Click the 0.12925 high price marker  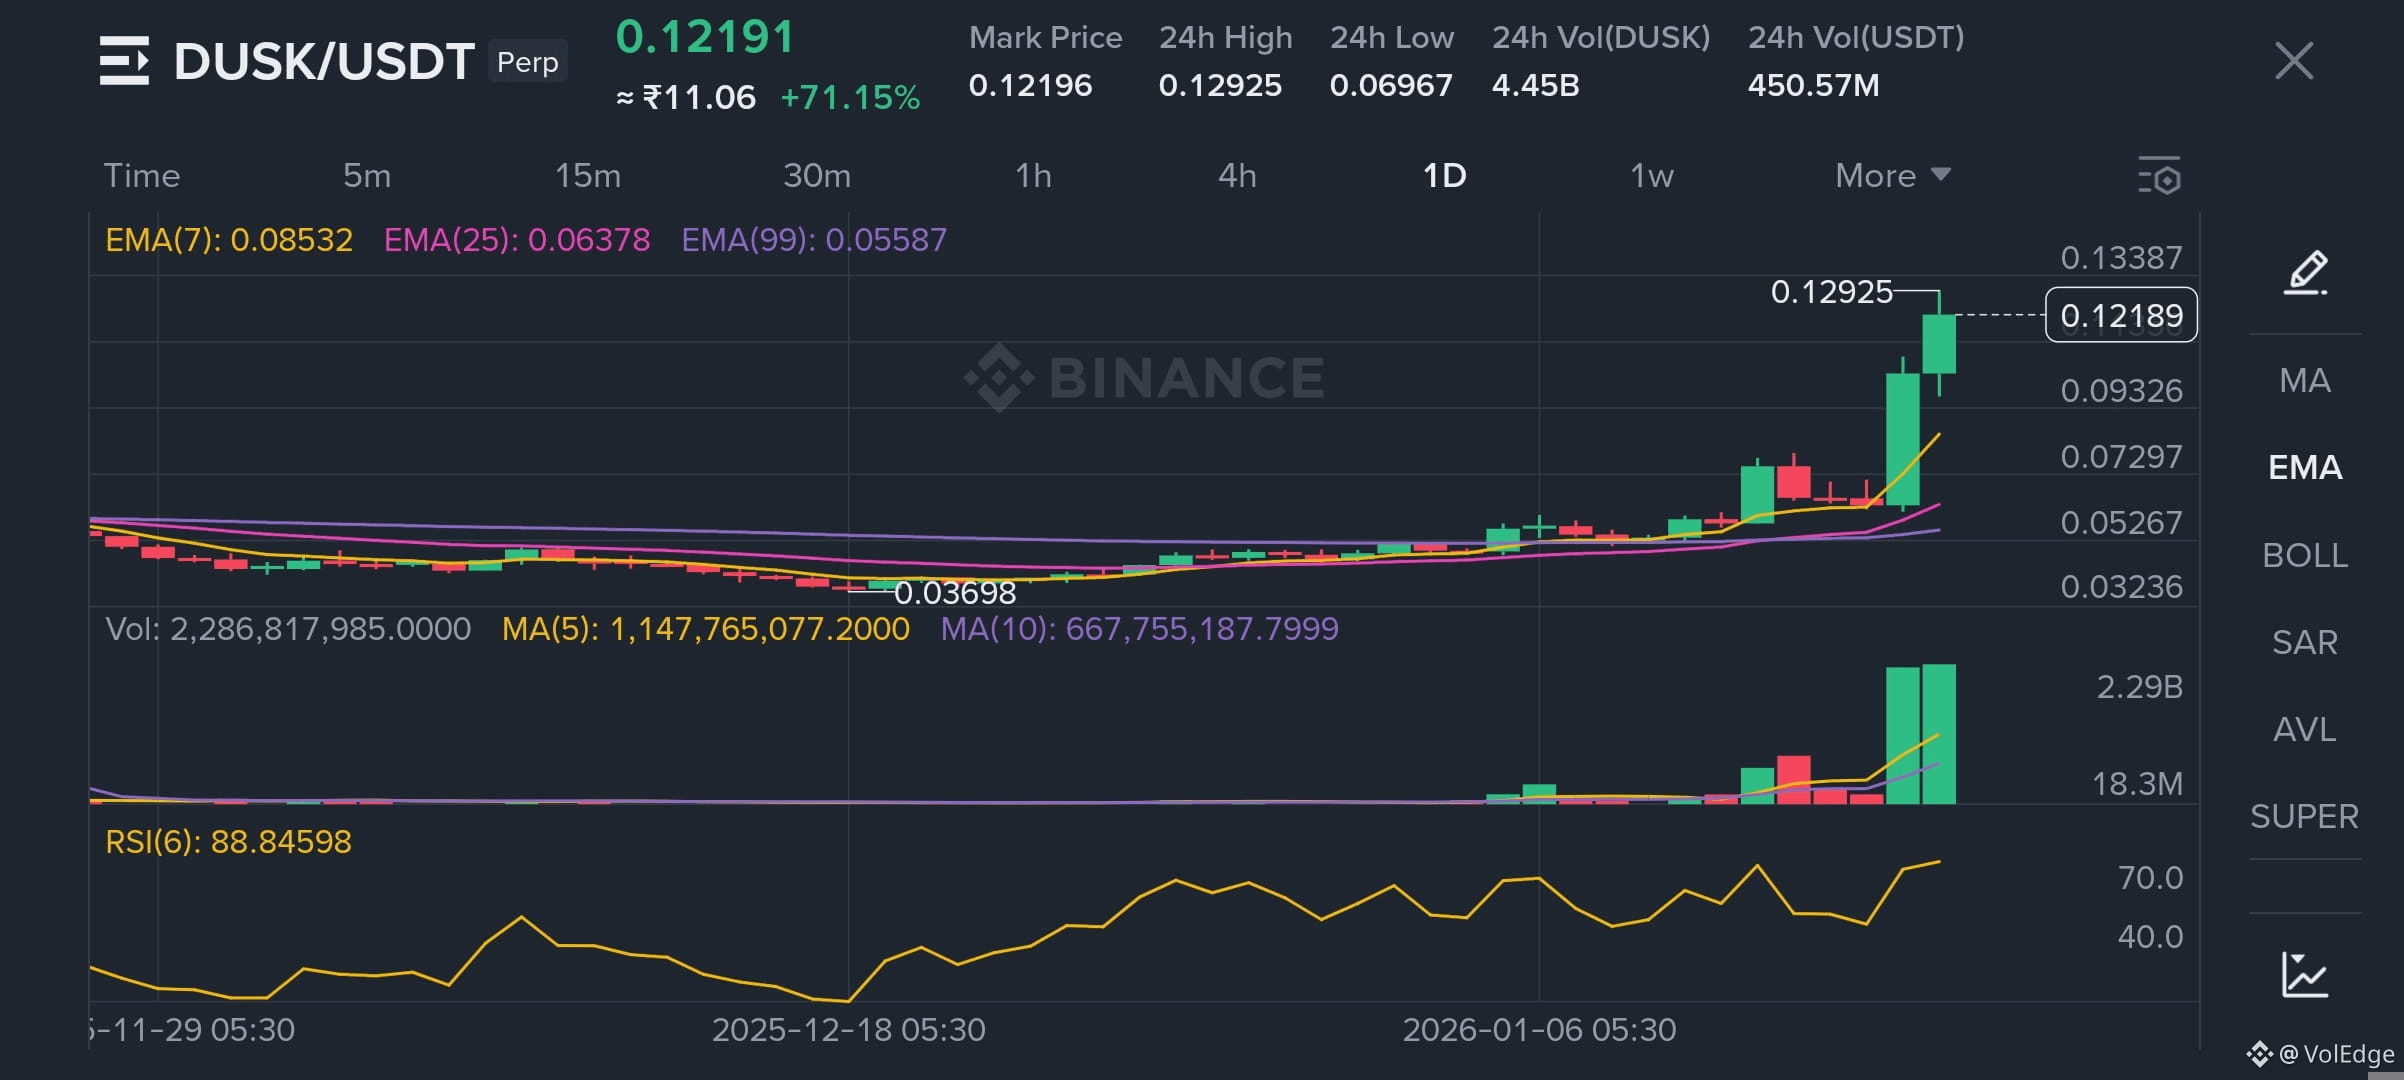click(1831, 292)
